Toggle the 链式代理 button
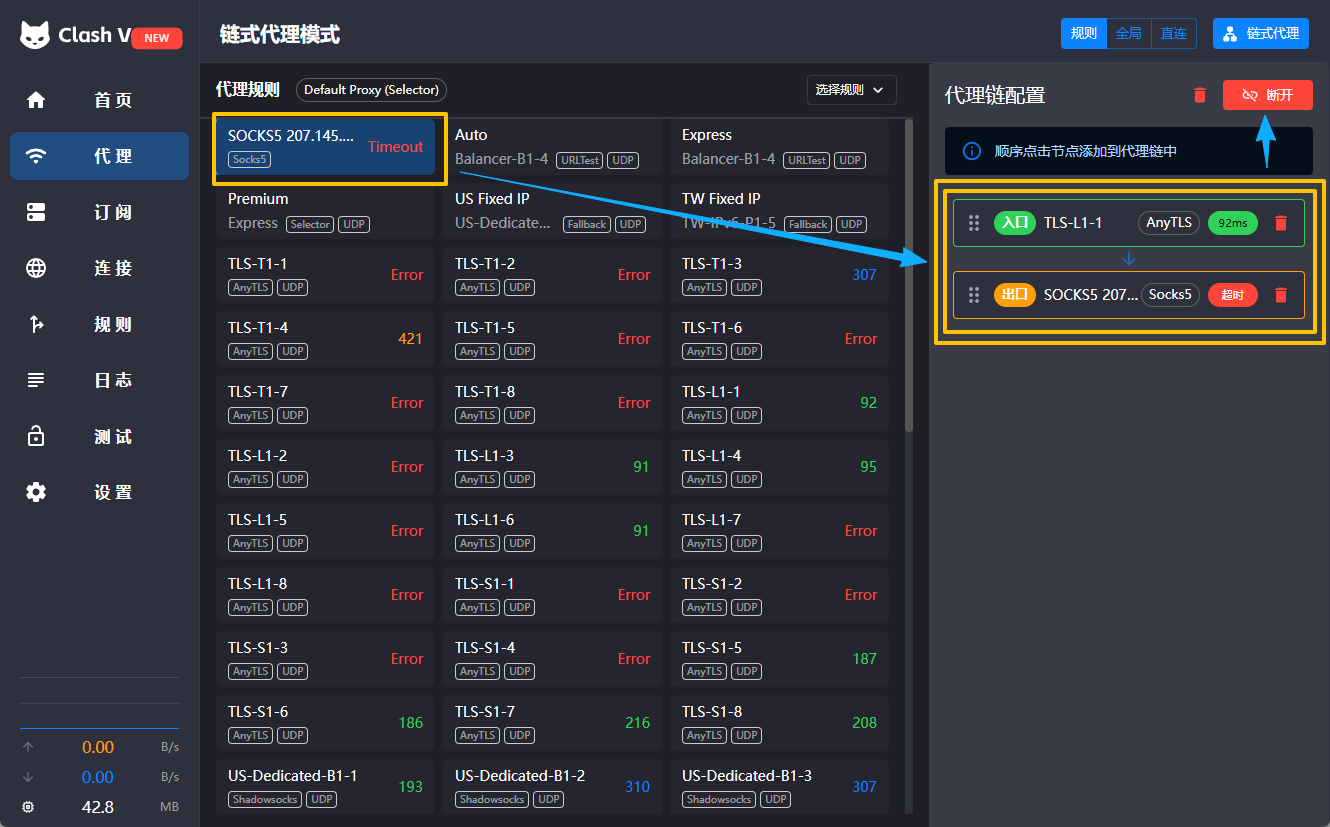The width and height of the screenshot is (1330, 827). [1261, 33]
